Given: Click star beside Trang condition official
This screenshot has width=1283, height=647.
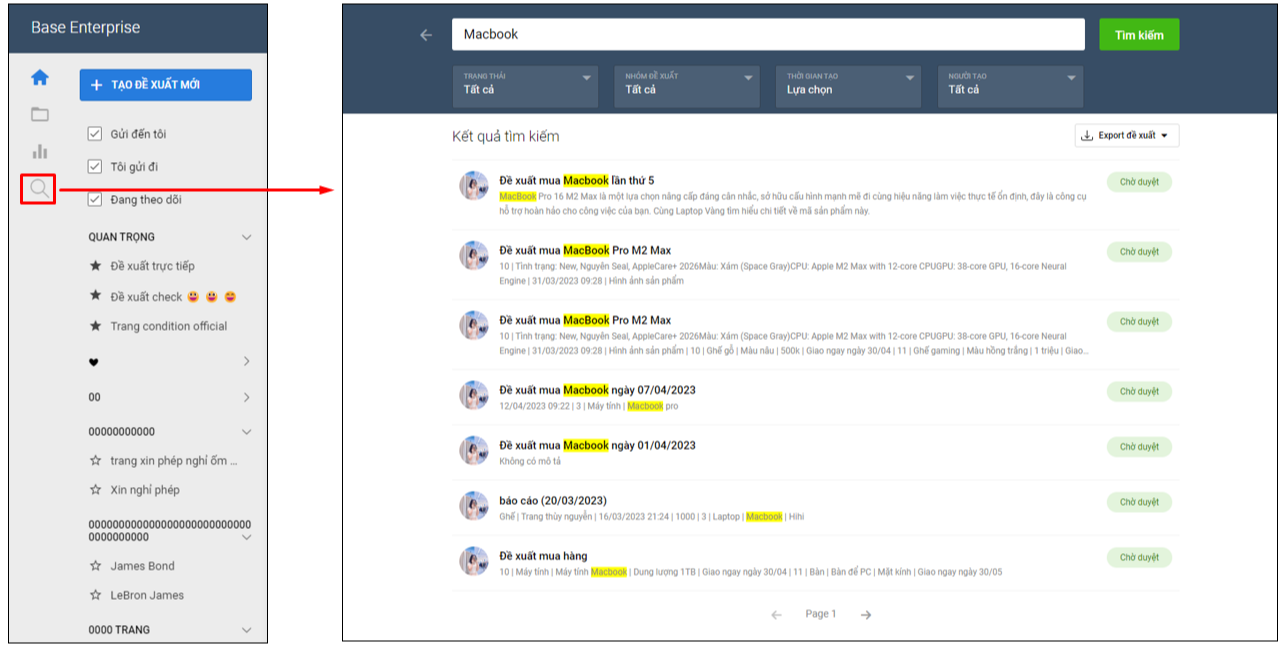Looking at the screenshot, I should tap(96, 326).
